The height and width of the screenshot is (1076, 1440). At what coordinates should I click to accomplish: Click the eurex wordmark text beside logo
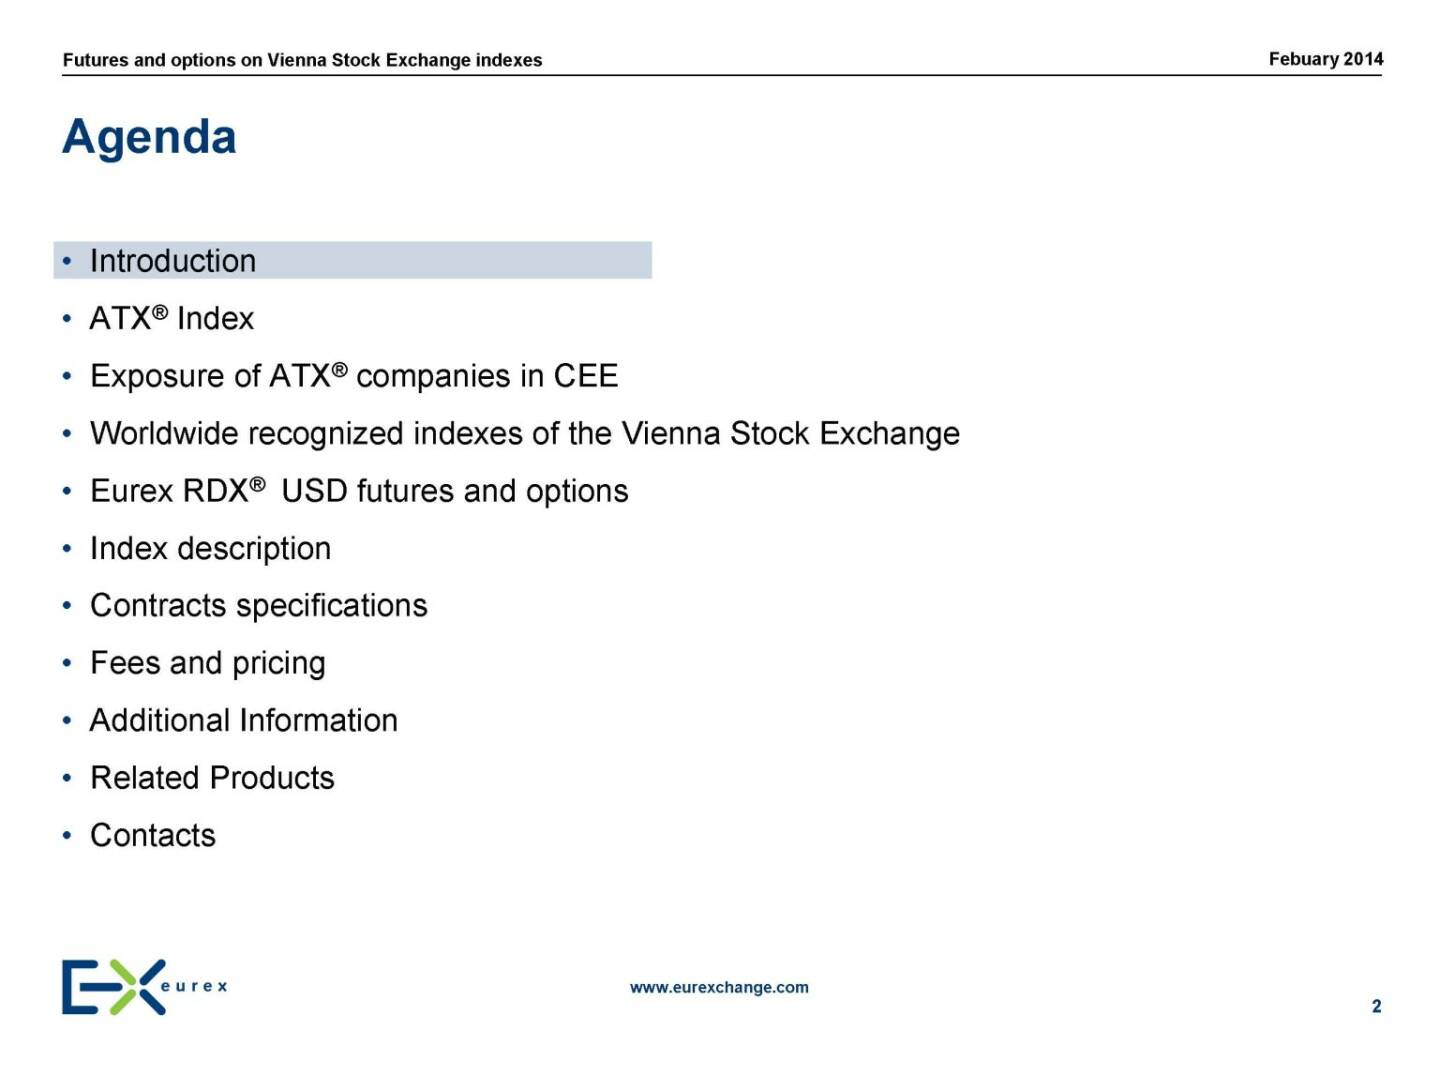coord(195,986)
